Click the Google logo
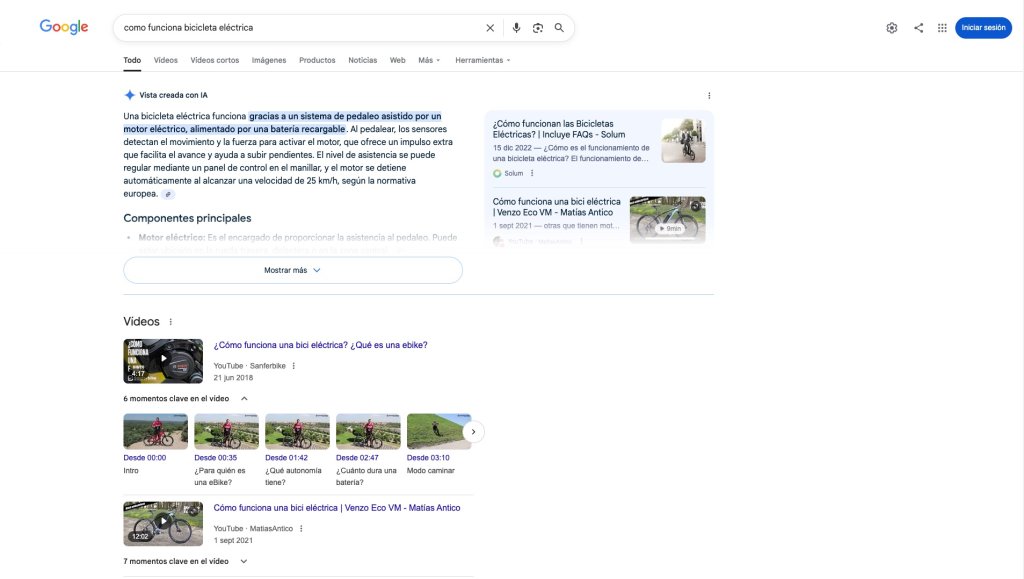Screen dimensions: 1024x579 point(64,27)
